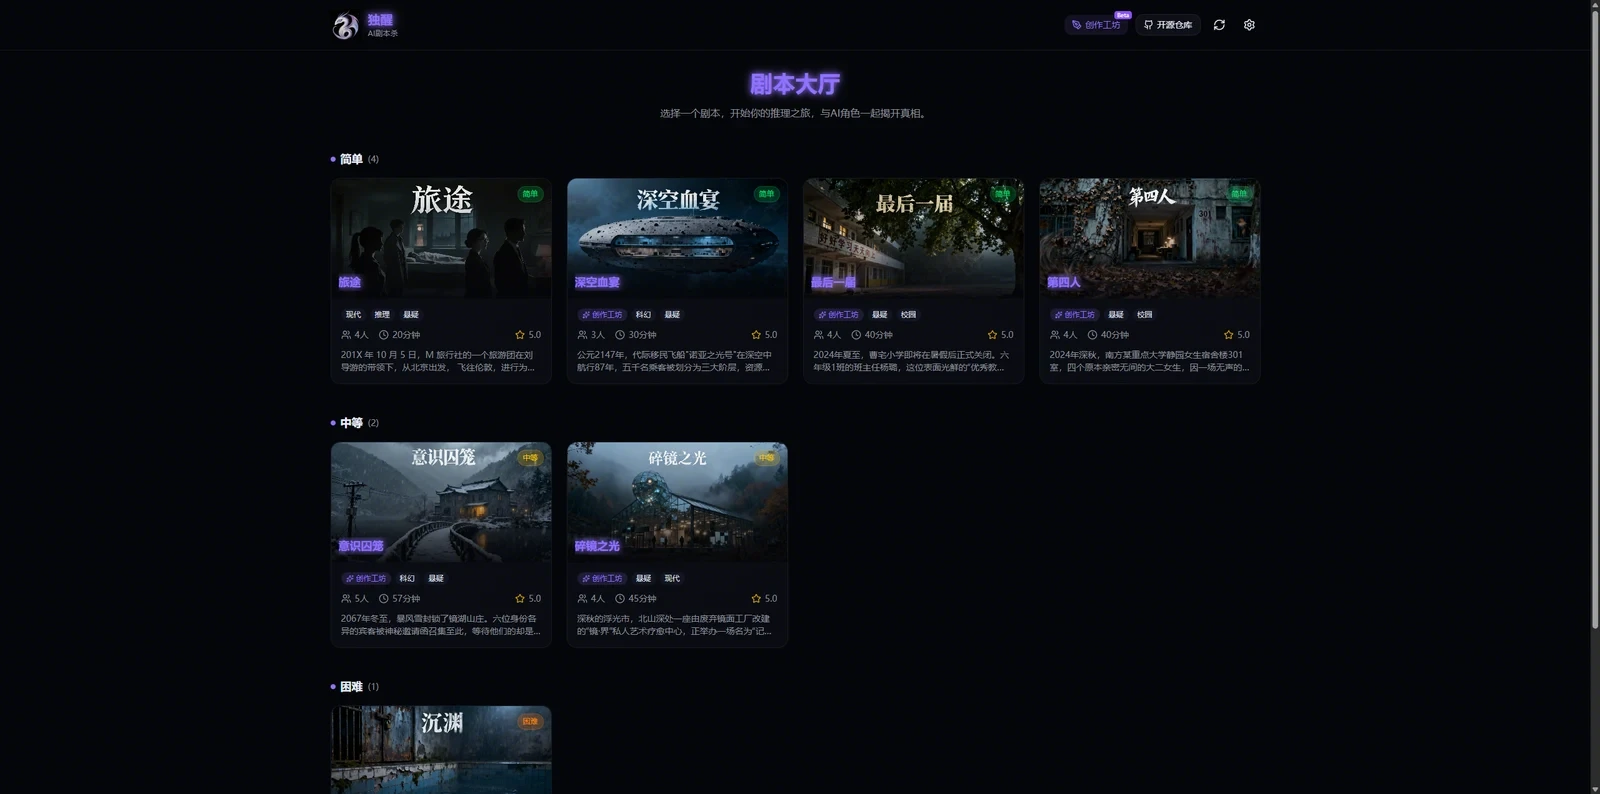Click the description starting 公元2147年
This screenshot has width=1600, height=794.
click(x=674, y=361)
